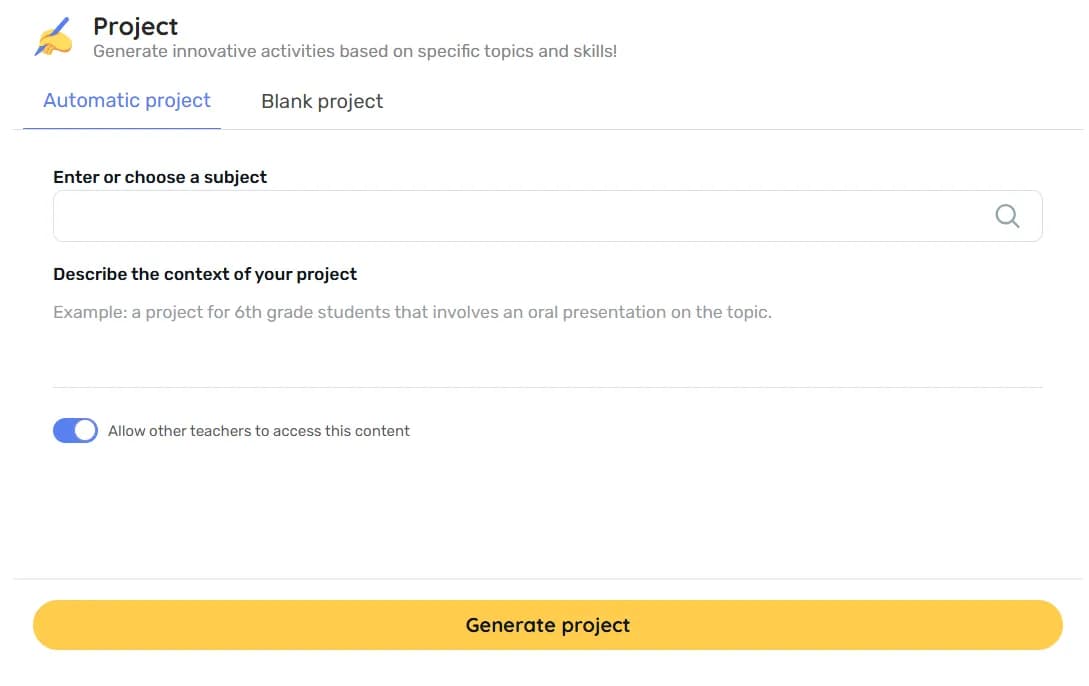1089x686 pixels.
Task: Click the "Project" page heading
Action: 135,27
